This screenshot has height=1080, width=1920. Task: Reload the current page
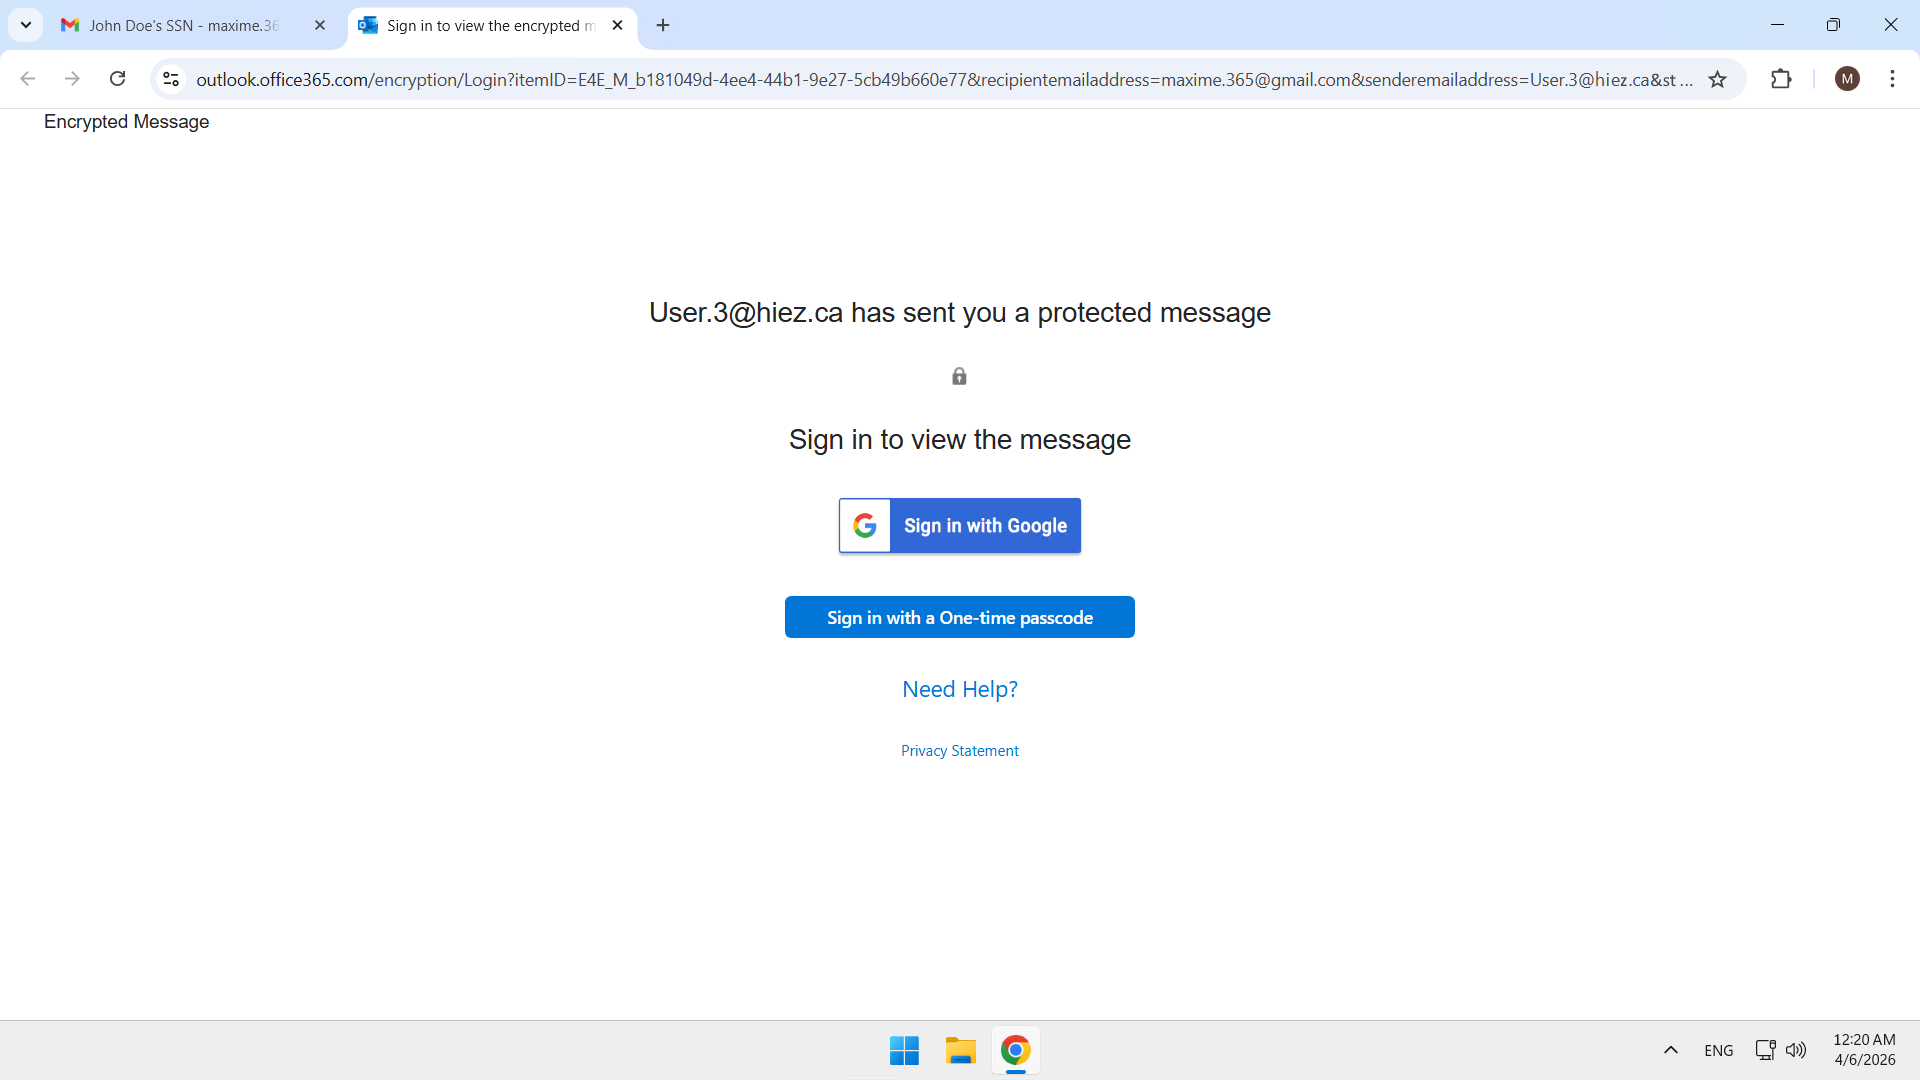coord(117,79)
